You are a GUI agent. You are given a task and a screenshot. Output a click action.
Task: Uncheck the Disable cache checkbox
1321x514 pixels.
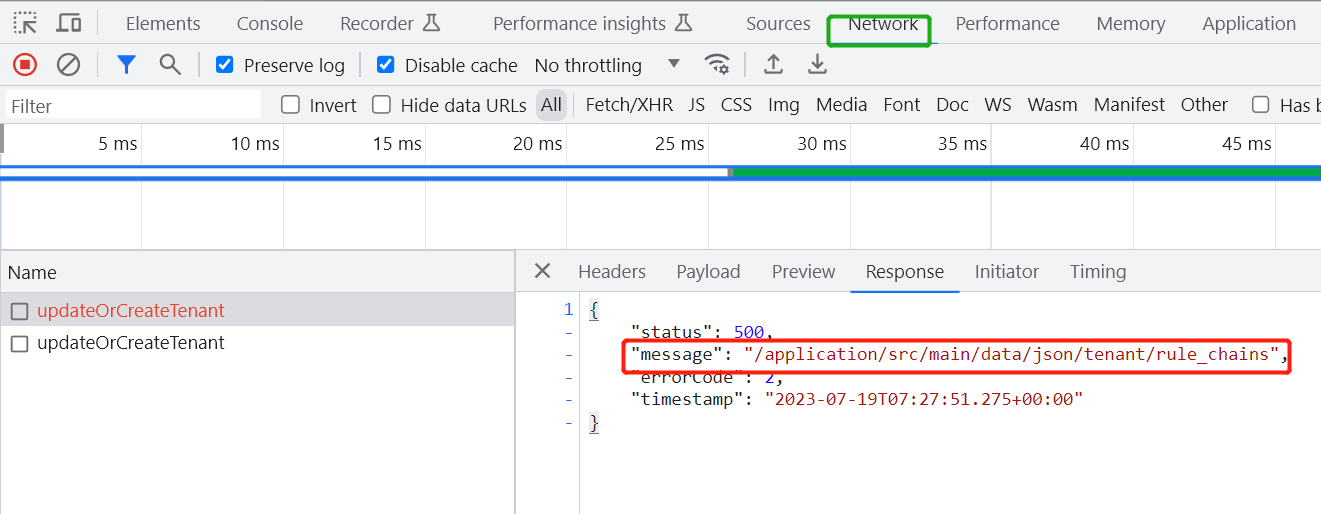point(386,65)
